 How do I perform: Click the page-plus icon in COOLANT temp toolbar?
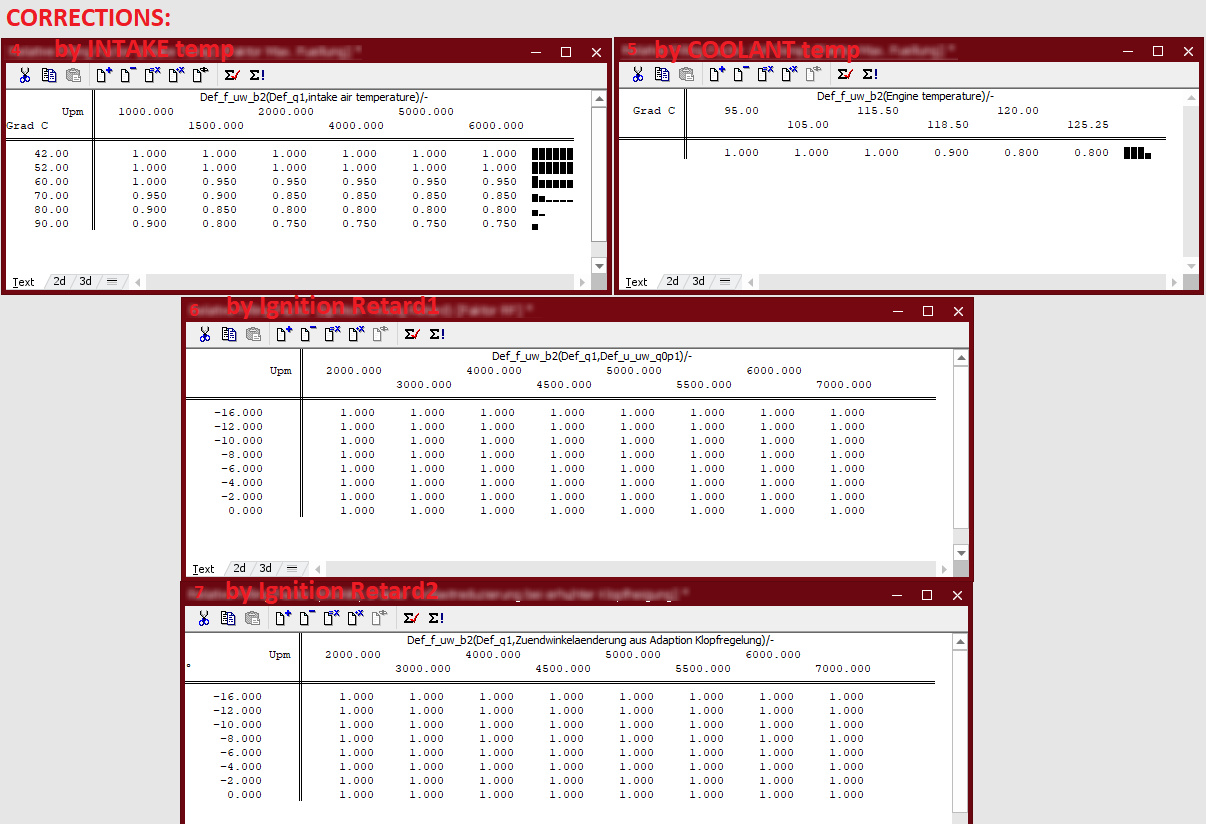click(716, 74)
